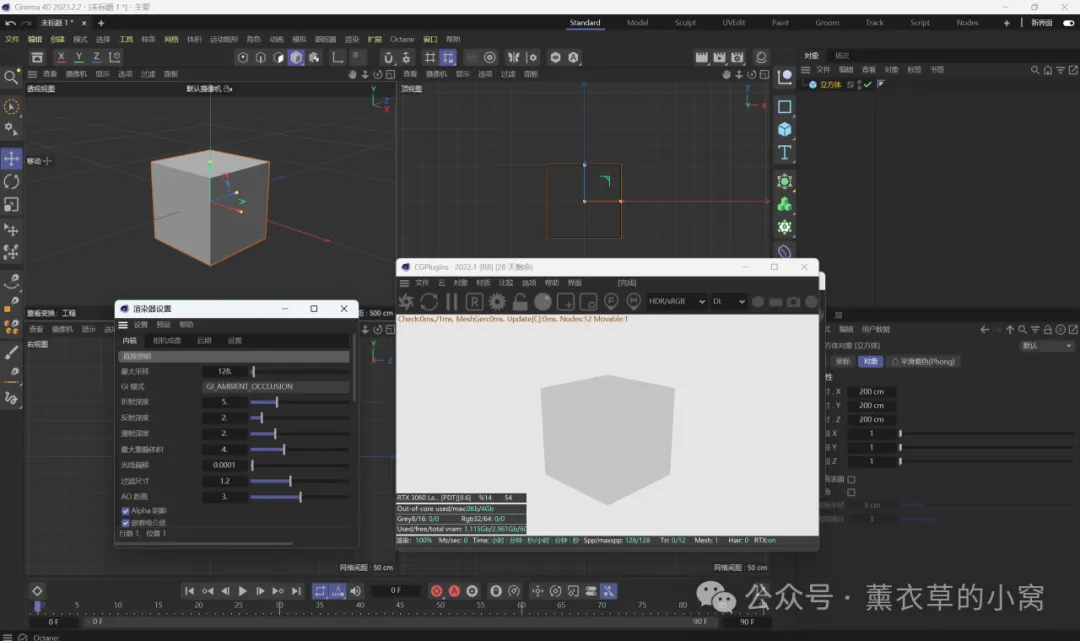Toggle the lower checkbox in cube attributes

[x=851, y=492]
